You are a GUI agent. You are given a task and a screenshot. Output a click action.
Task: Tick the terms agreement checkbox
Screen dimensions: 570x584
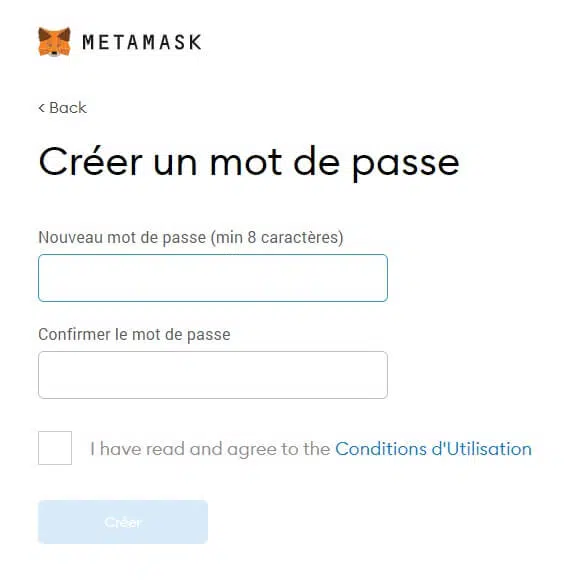point(55,448)
